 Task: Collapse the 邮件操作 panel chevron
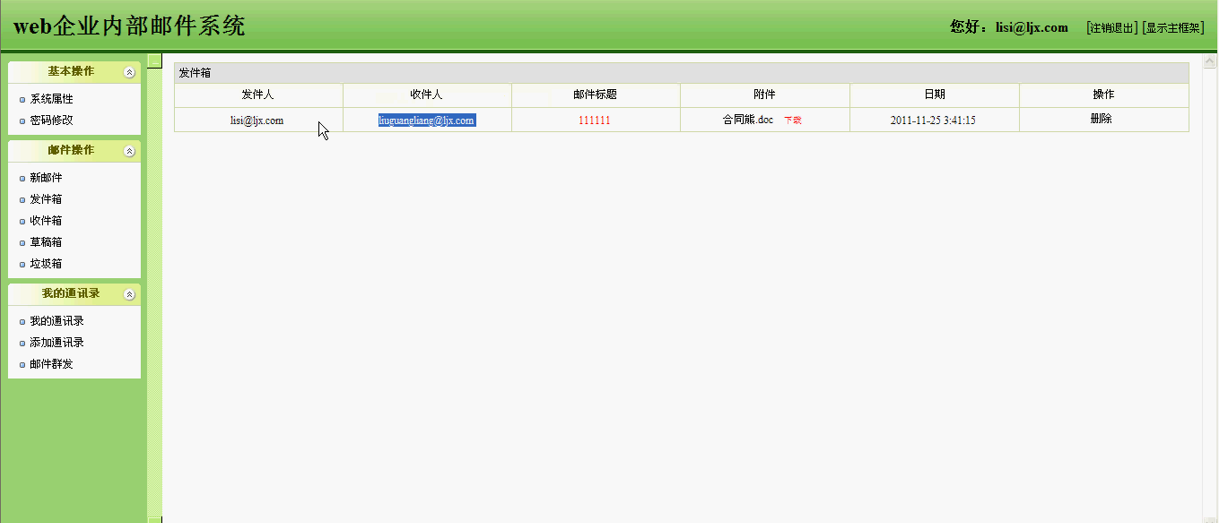pos(129,151)
